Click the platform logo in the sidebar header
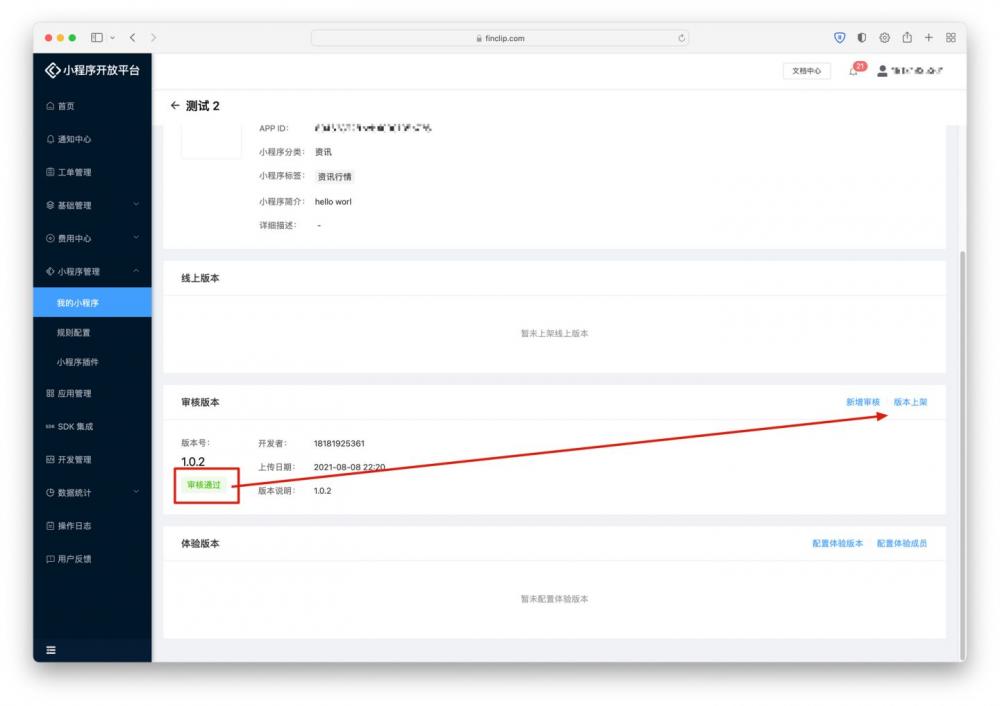This screenshot has width=1000, height=706. click(x=92, y=70)
